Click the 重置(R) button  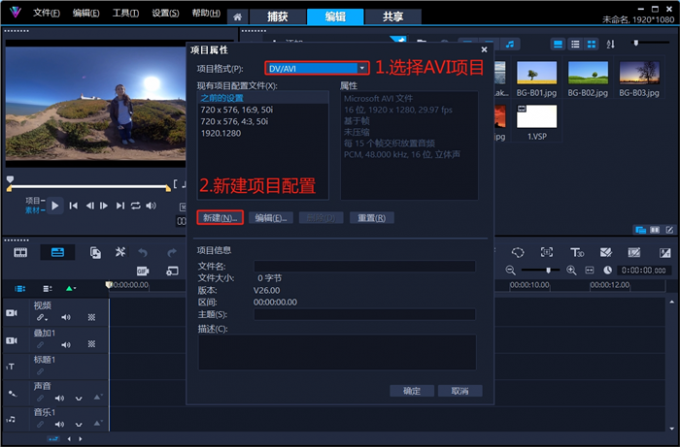pyautogui.click(x=372, y=218)
